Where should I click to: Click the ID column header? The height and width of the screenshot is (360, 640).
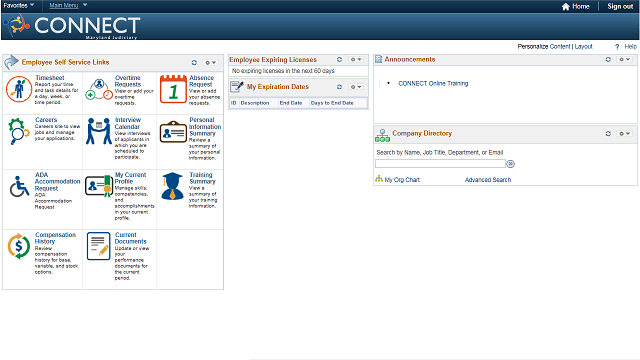tap(234, 103)
